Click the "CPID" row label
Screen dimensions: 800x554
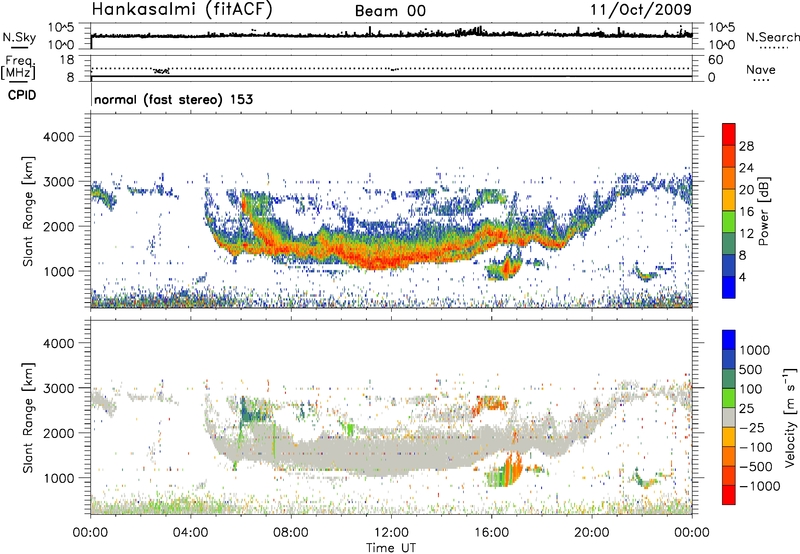pos(22,95)
